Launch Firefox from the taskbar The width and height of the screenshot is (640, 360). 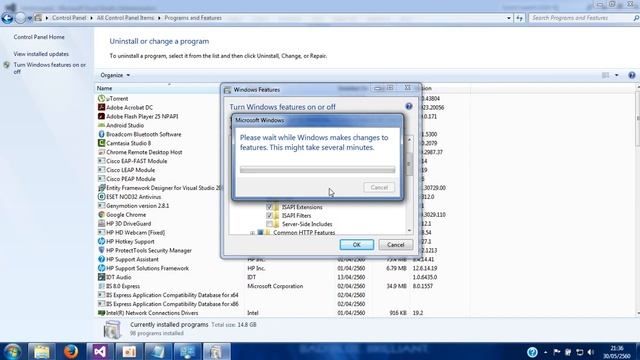(71, 351)
